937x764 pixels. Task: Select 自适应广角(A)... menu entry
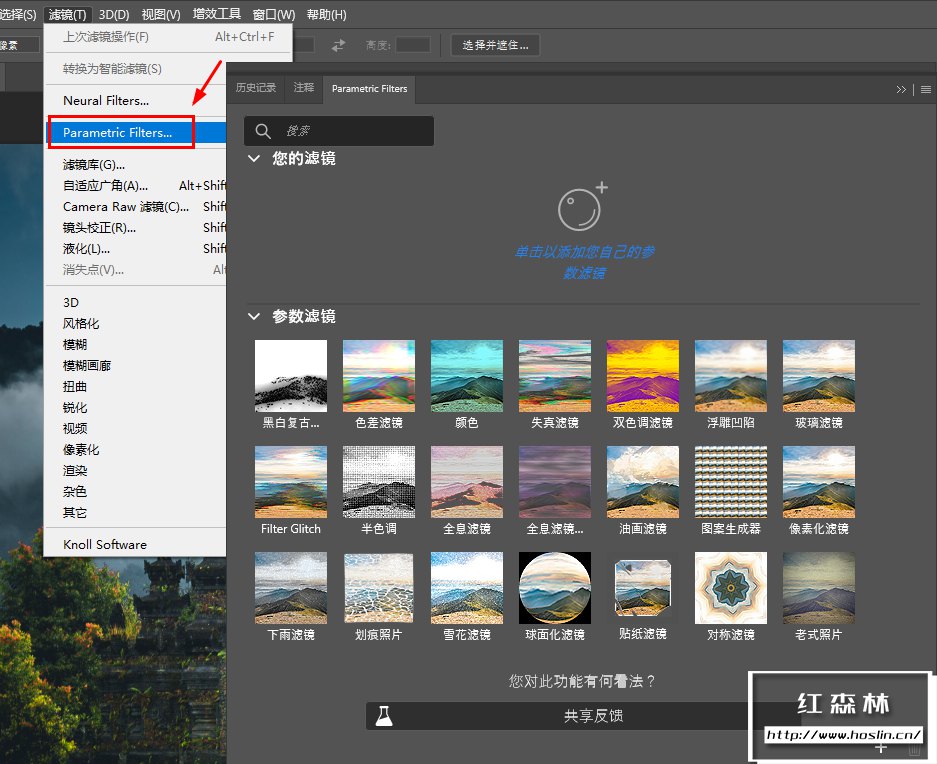(x=136, y=185)
